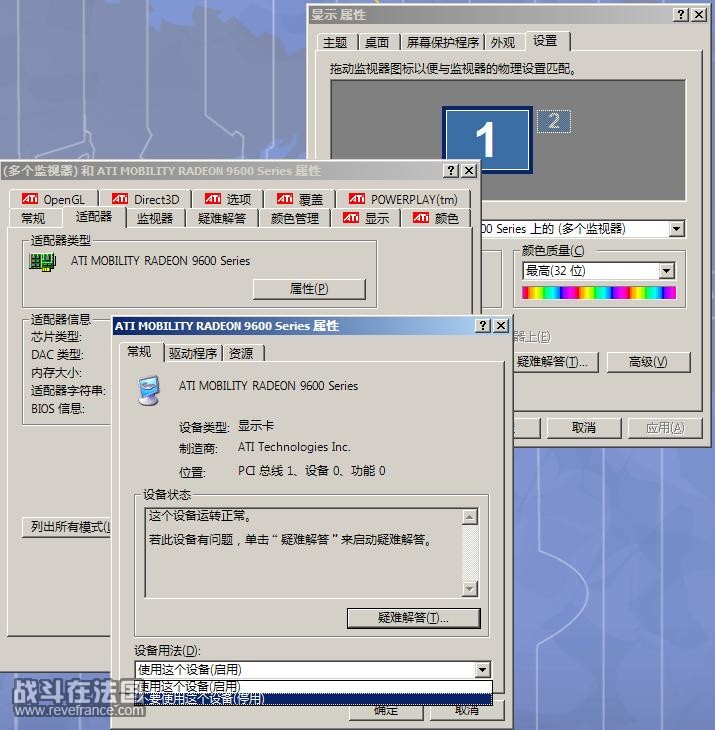Switch to the 常规 tab in multi-monitor properties

(x=34, y=218)
